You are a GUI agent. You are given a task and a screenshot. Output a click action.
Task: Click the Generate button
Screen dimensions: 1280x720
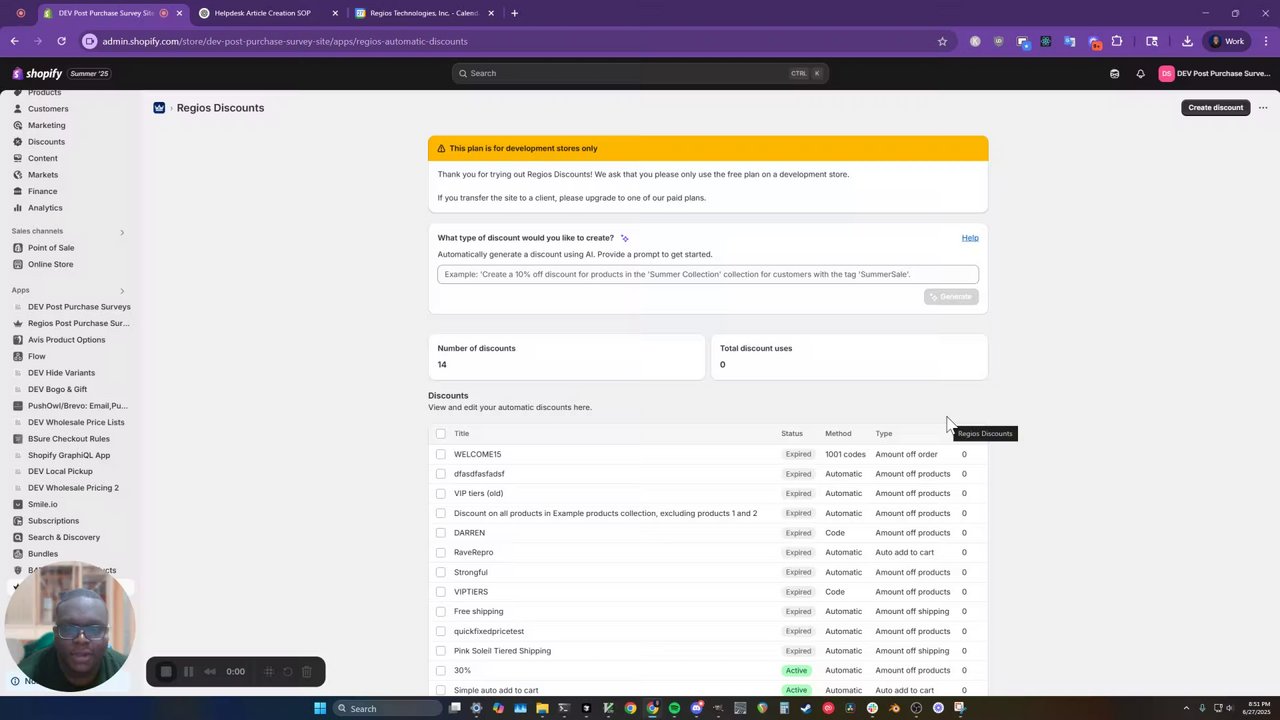coord(951,297)
